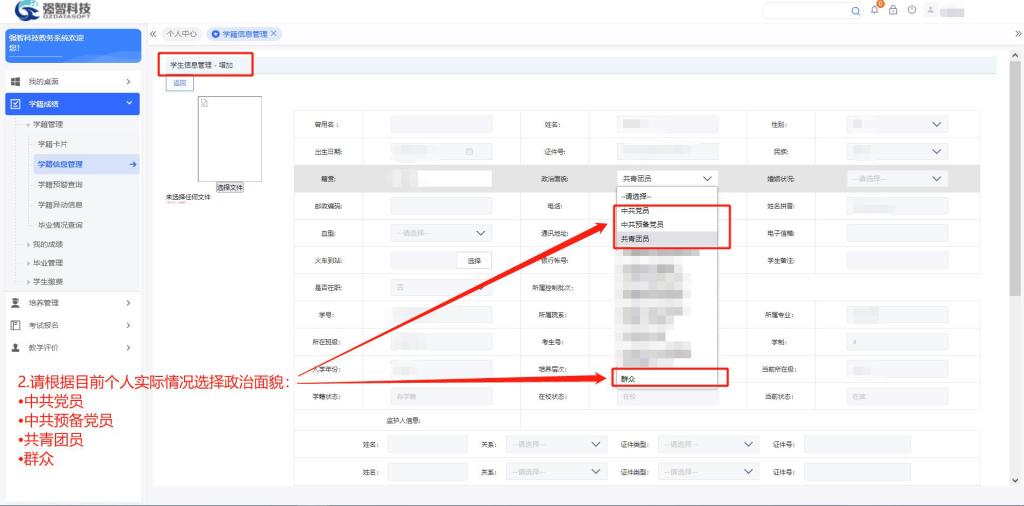
Task: Expand the 培养管理 sidebar menu
Action: point(70,302)
